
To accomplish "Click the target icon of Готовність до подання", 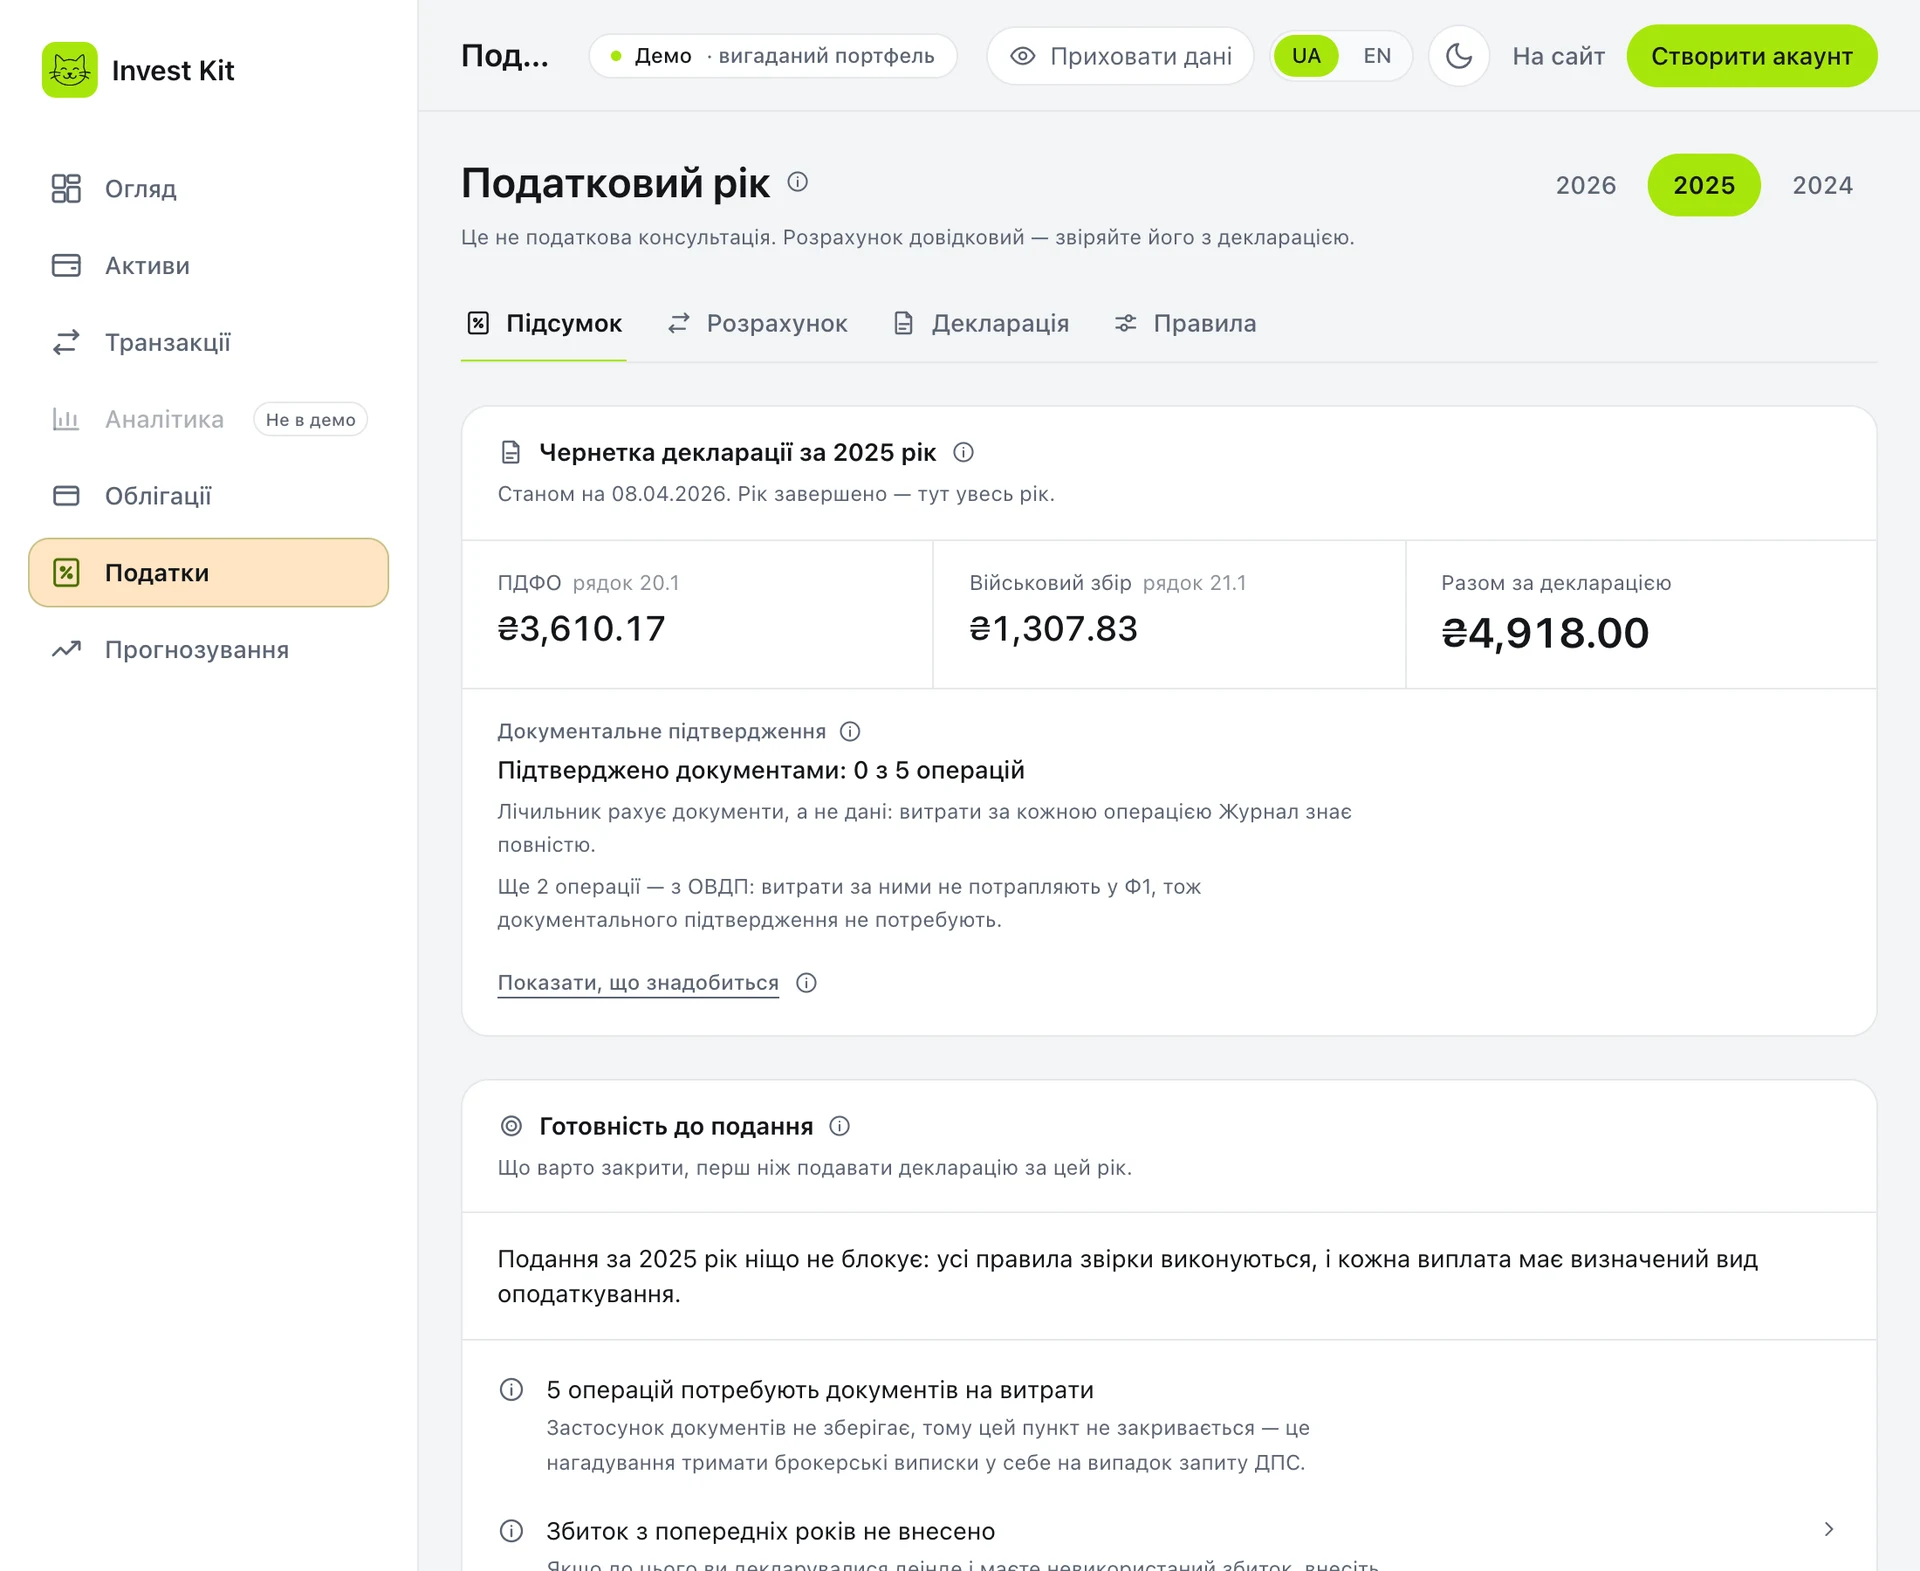I will point(511,1126).
